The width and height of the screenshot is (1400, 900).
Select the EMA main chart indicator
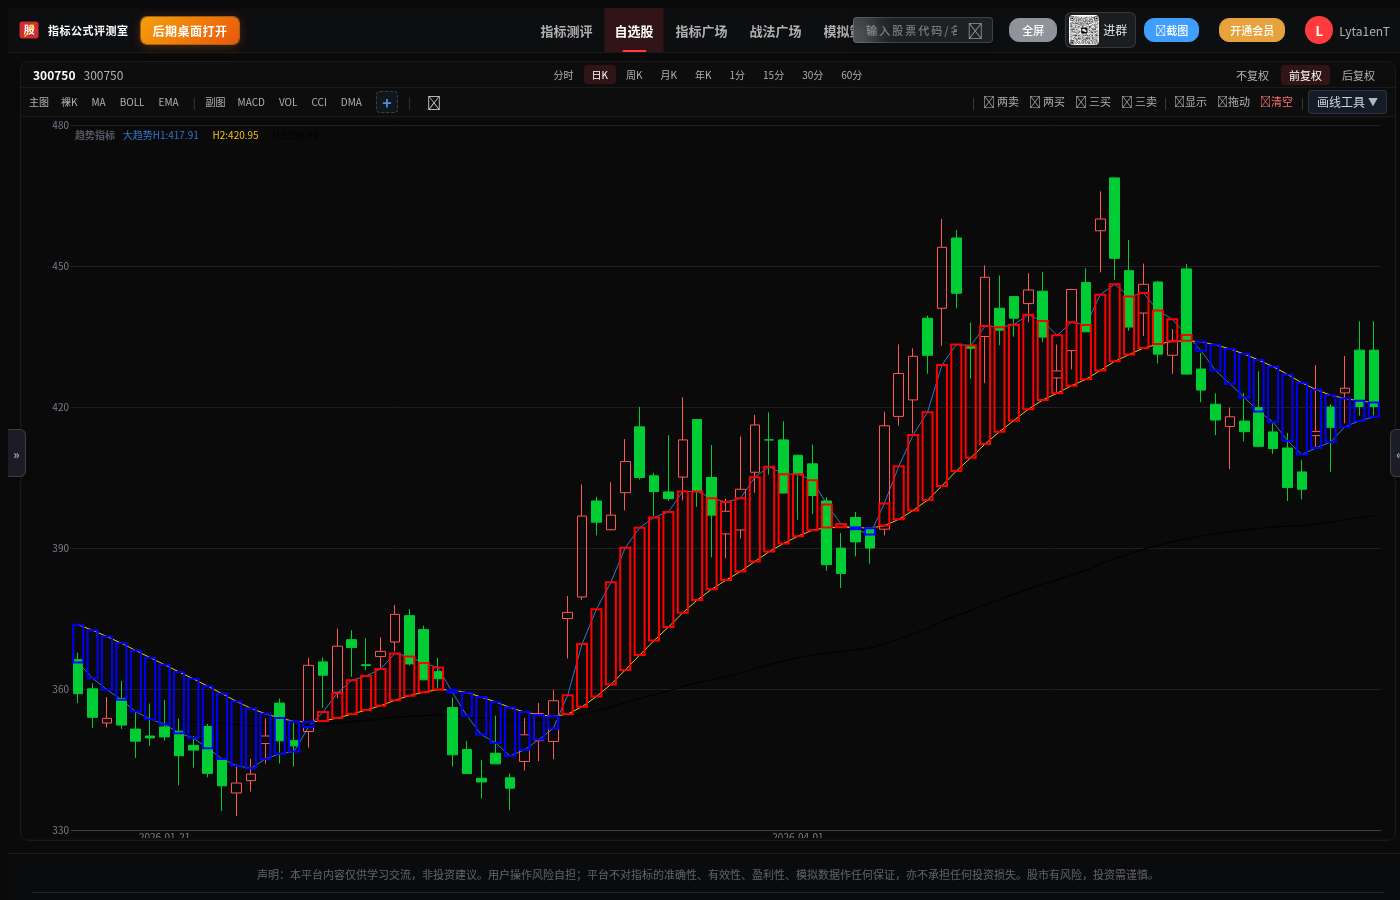(x=168, y=103)
